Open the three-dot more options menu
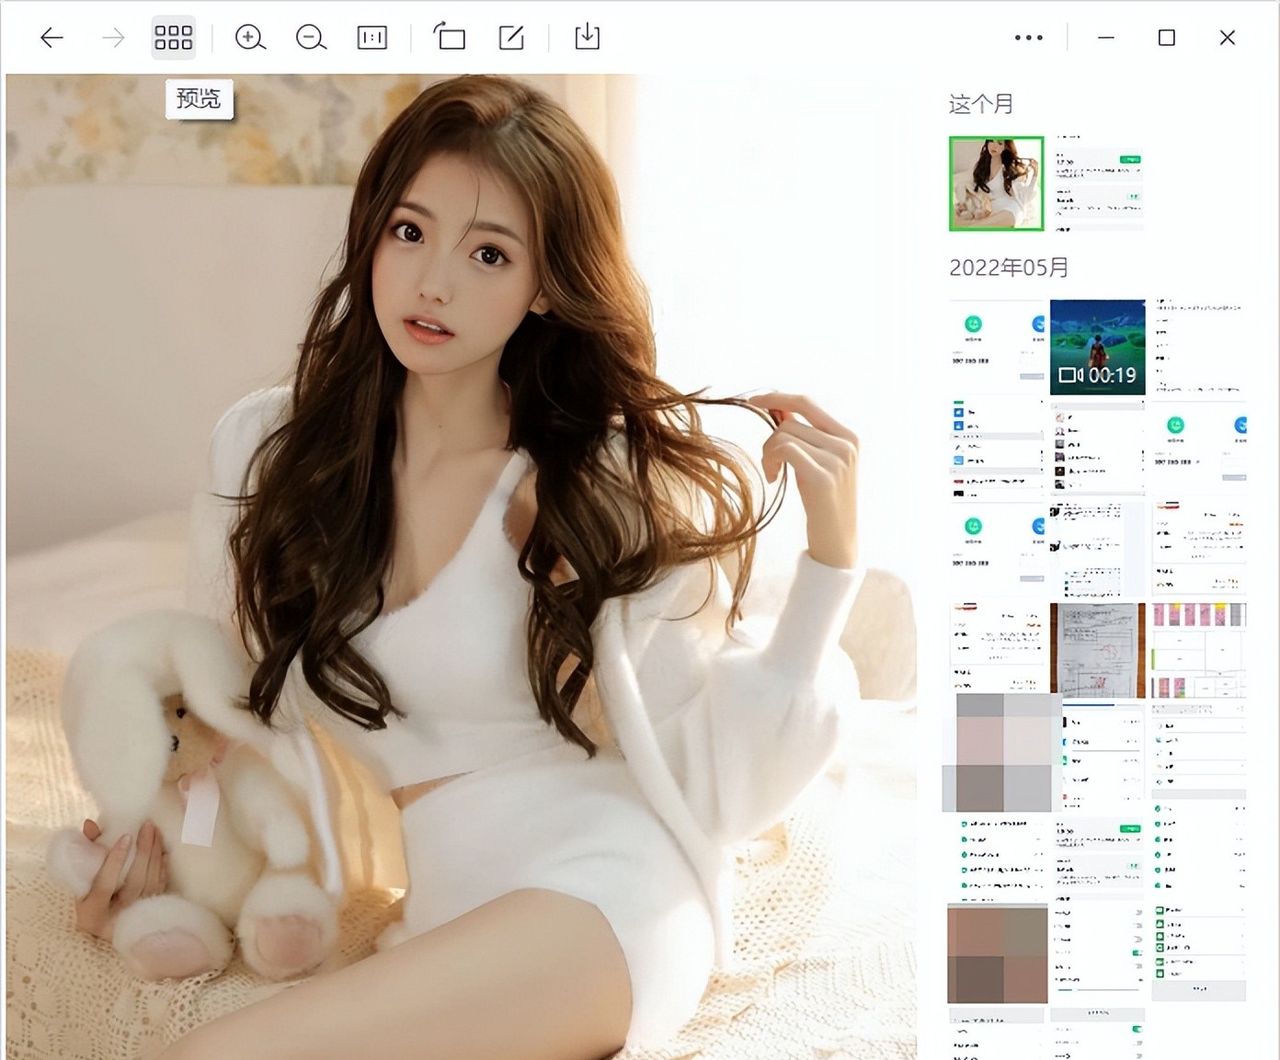 pos(1028,38)
